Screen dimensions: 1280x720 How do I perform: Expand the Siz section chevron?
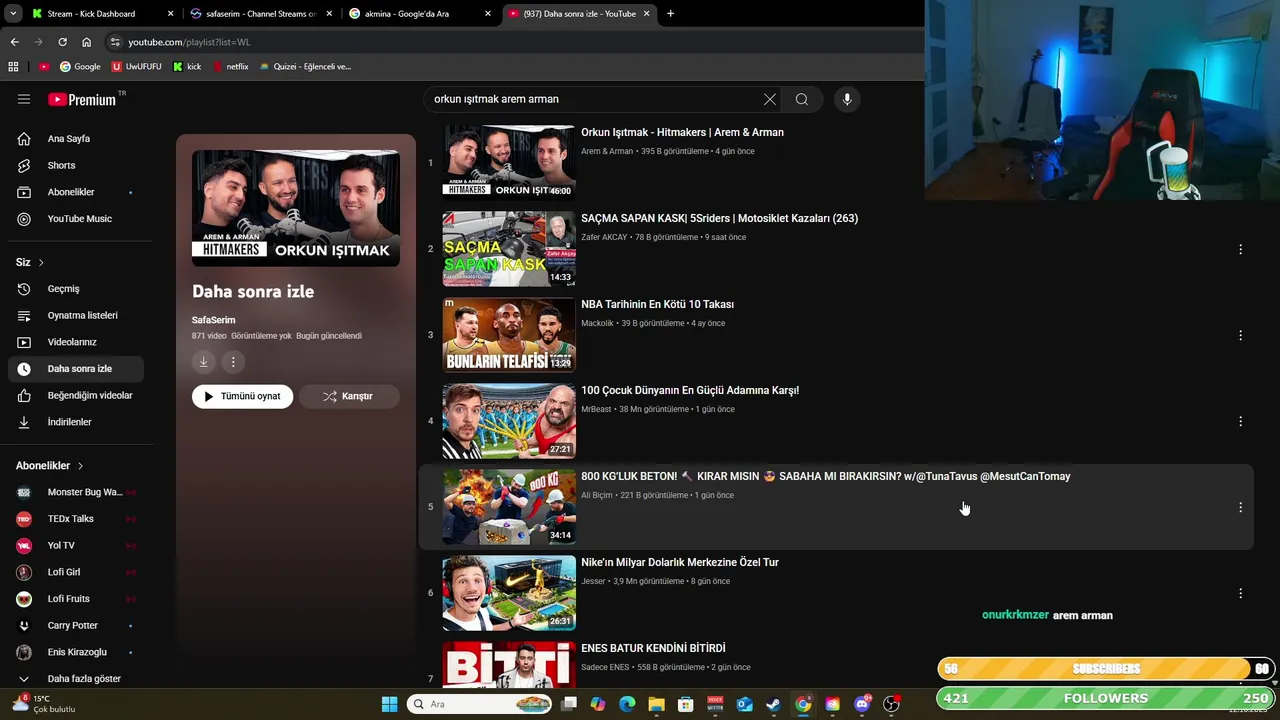pos(41,262)
